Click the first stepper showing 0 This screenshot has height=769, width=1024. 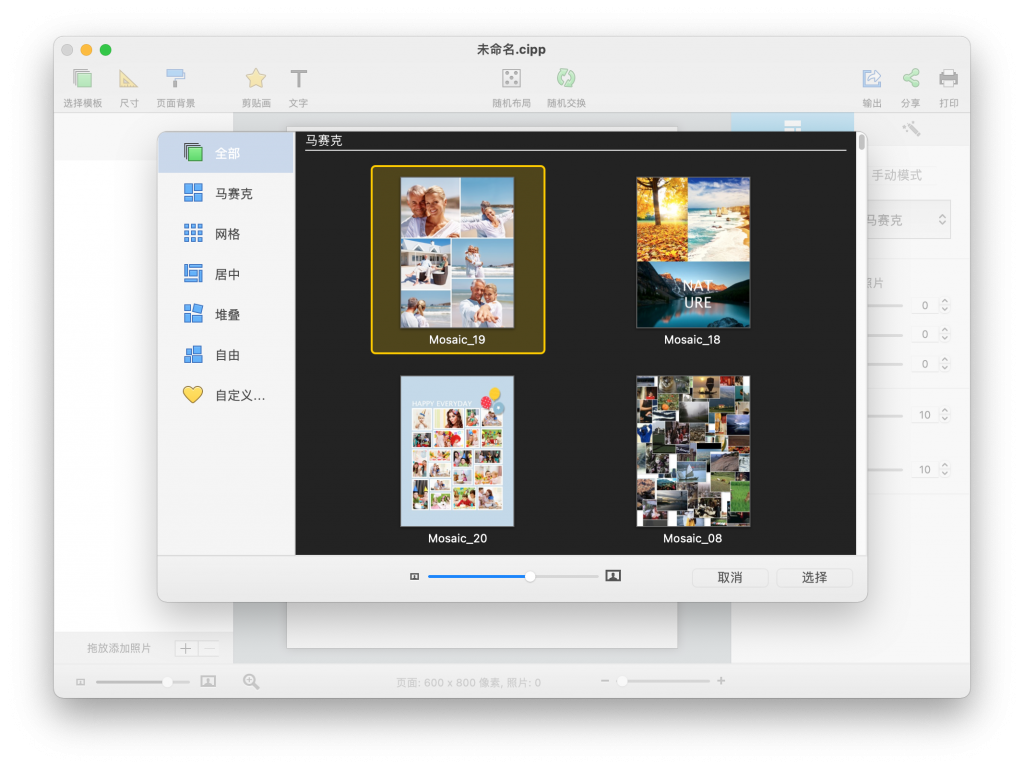945,305
